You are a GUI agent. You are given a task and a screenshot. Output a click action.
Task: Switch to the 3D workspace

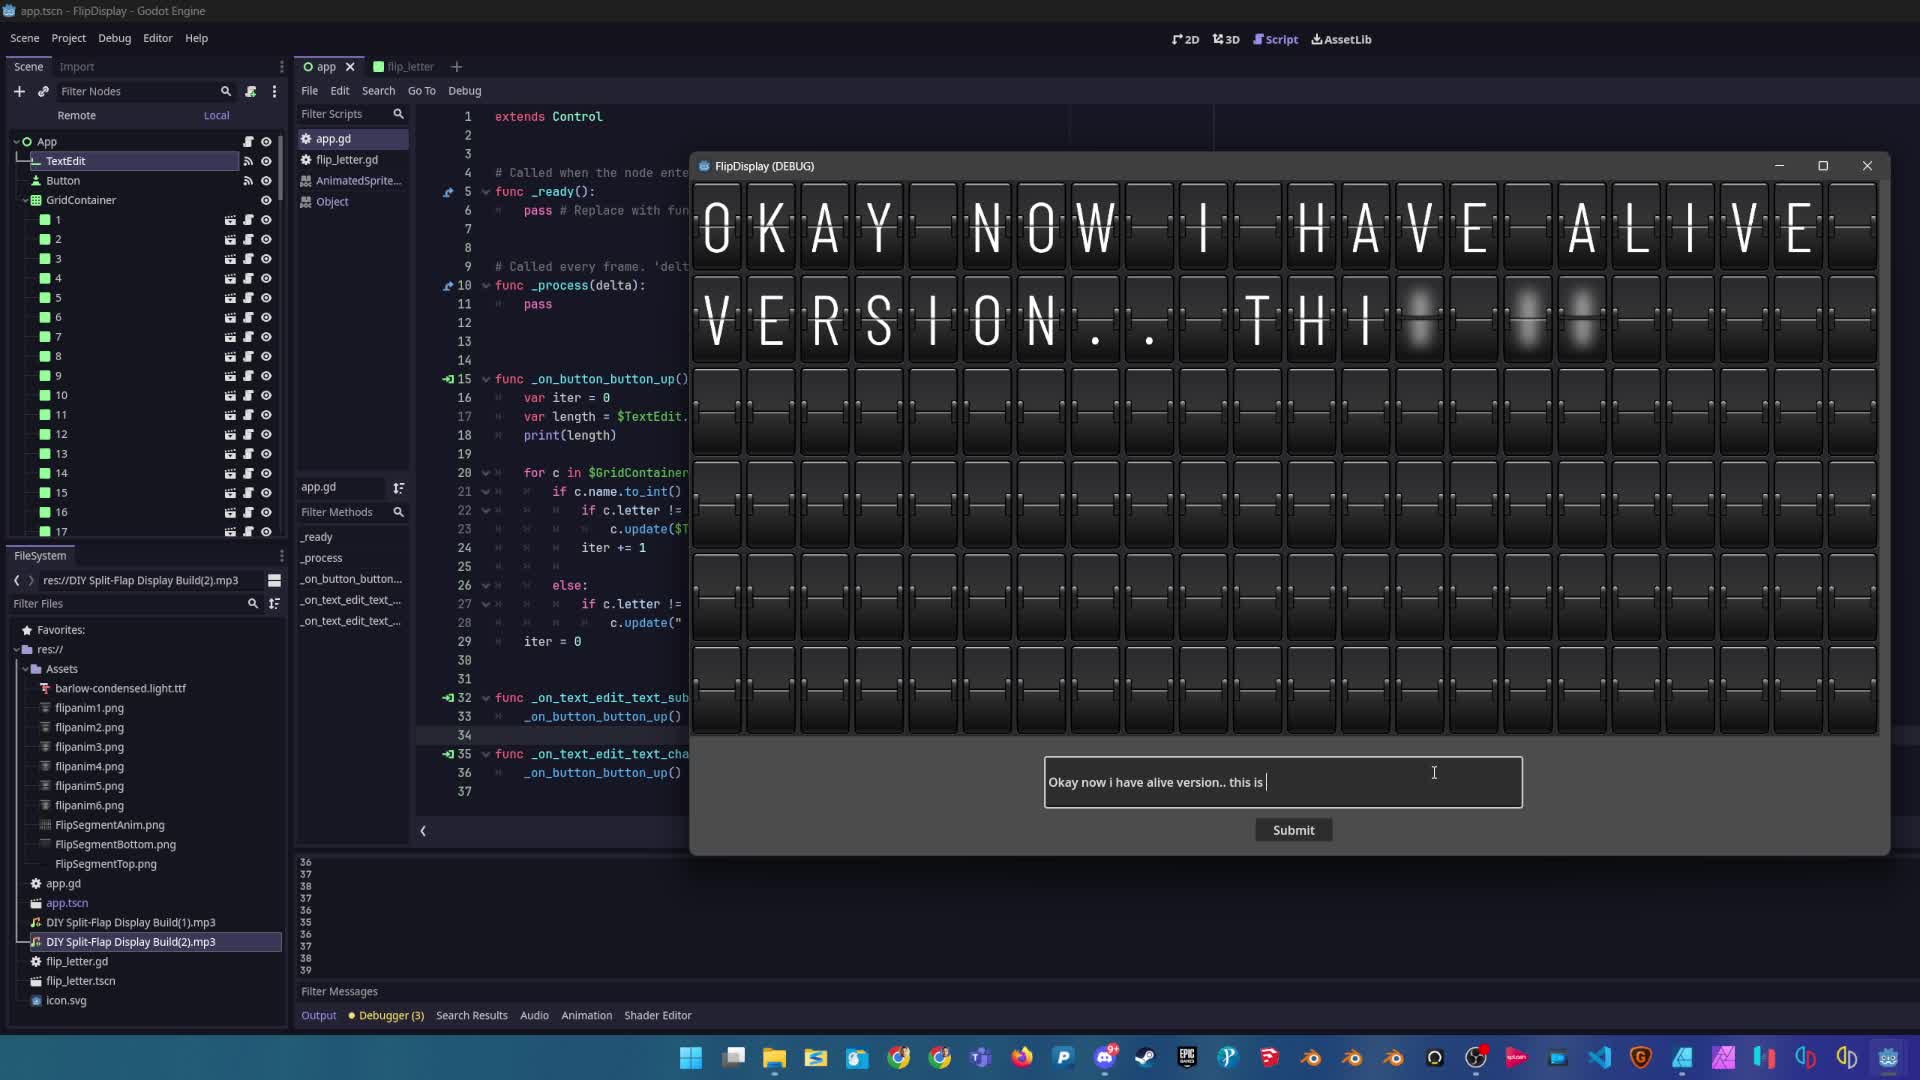pos(1225,39)
